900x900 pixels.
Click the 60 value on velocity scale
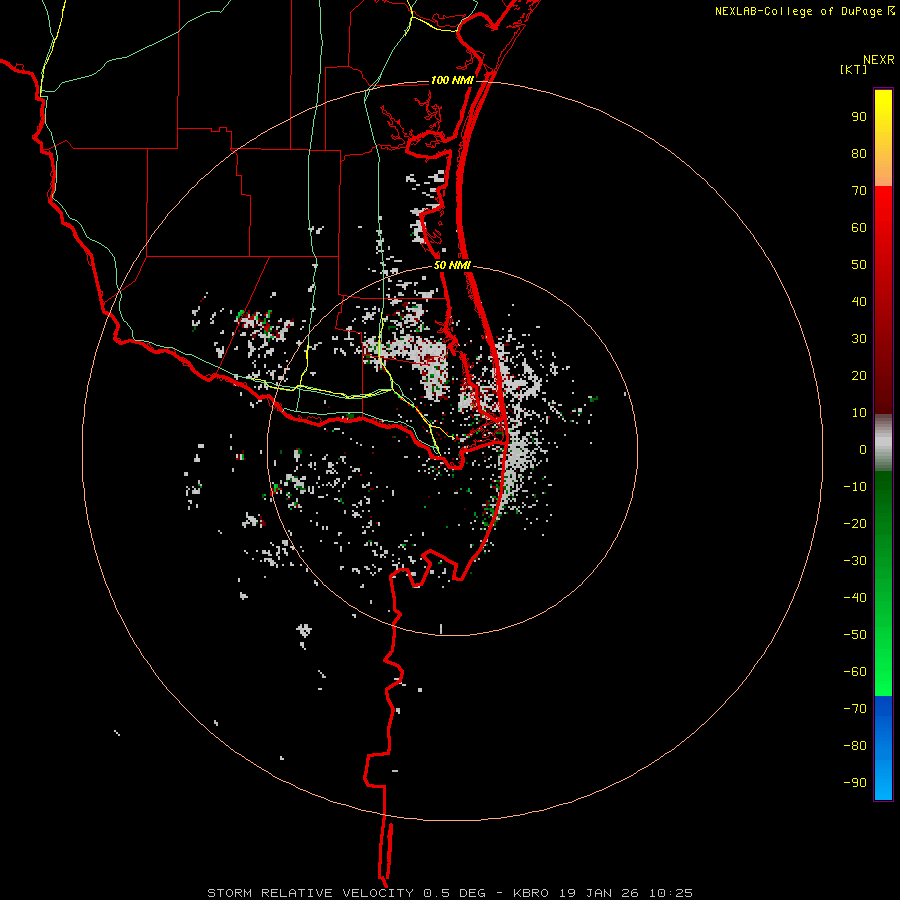859,227
